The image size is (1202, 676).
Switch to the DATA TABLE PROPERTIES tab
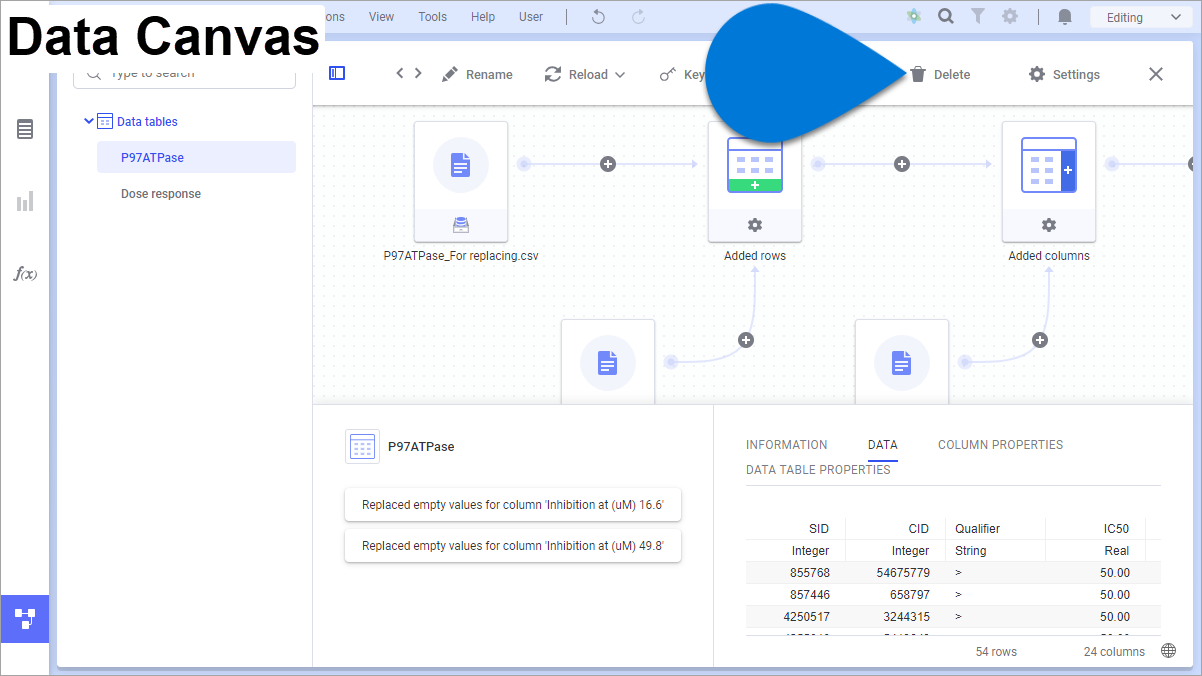[x=818, y=470]
